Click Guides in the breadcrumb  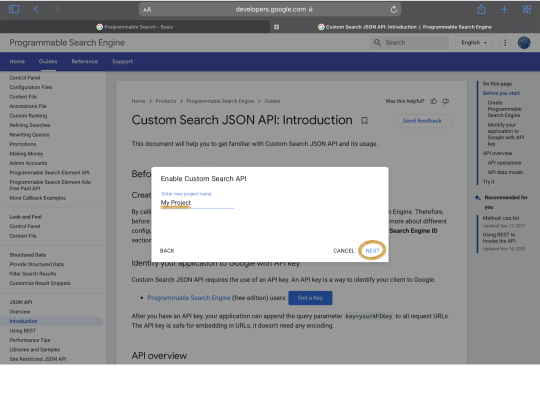272,101
